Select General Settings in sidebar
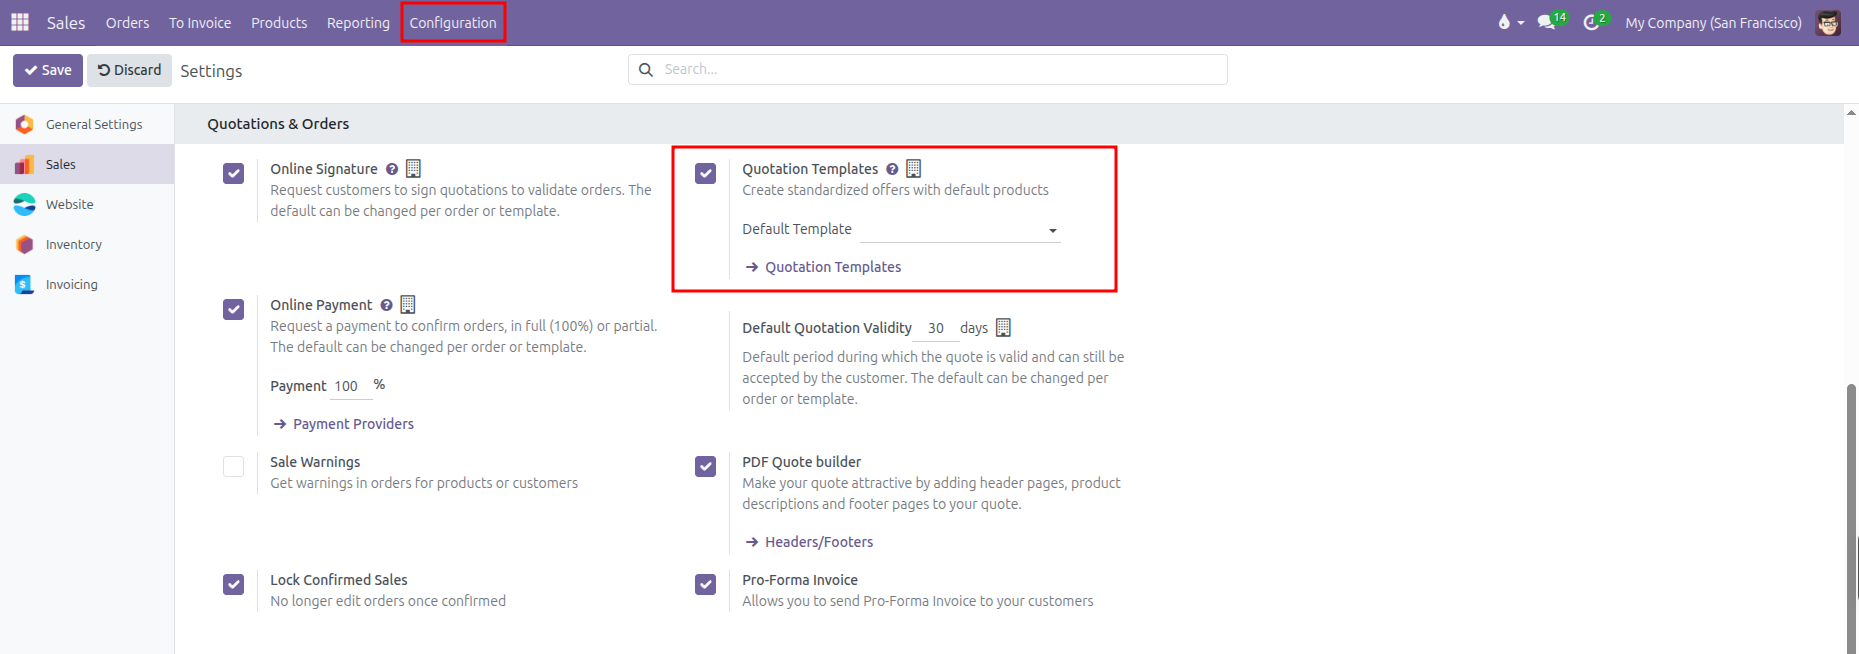The height and width of the screenshot is (654, 1859). point(87,124)
